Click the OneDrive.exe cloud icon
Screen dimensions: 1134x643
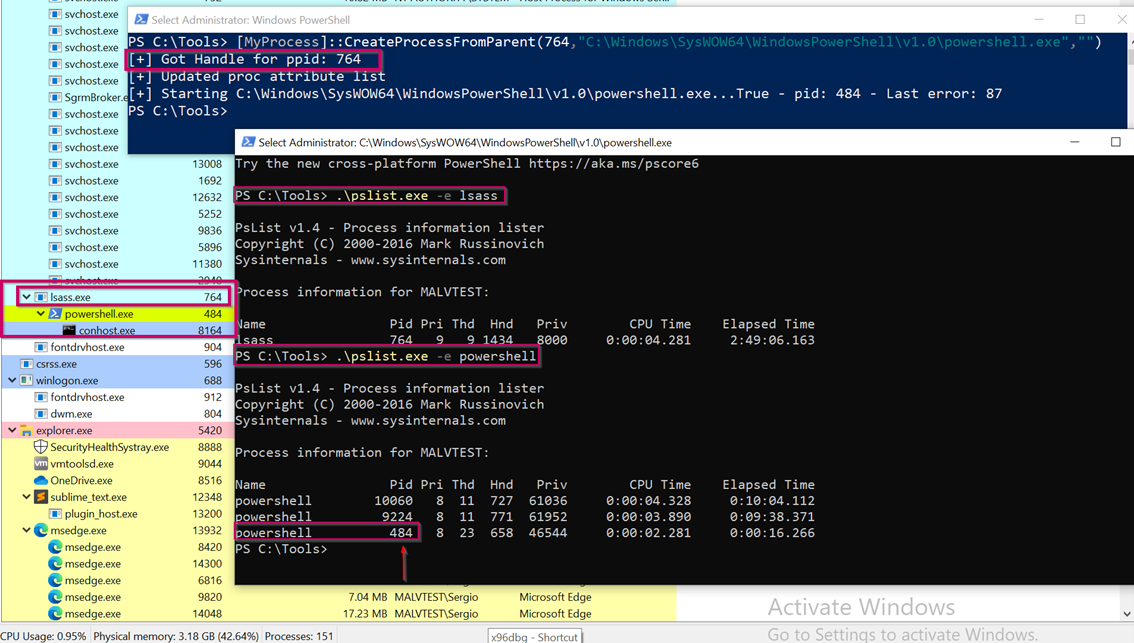(41, 481)
